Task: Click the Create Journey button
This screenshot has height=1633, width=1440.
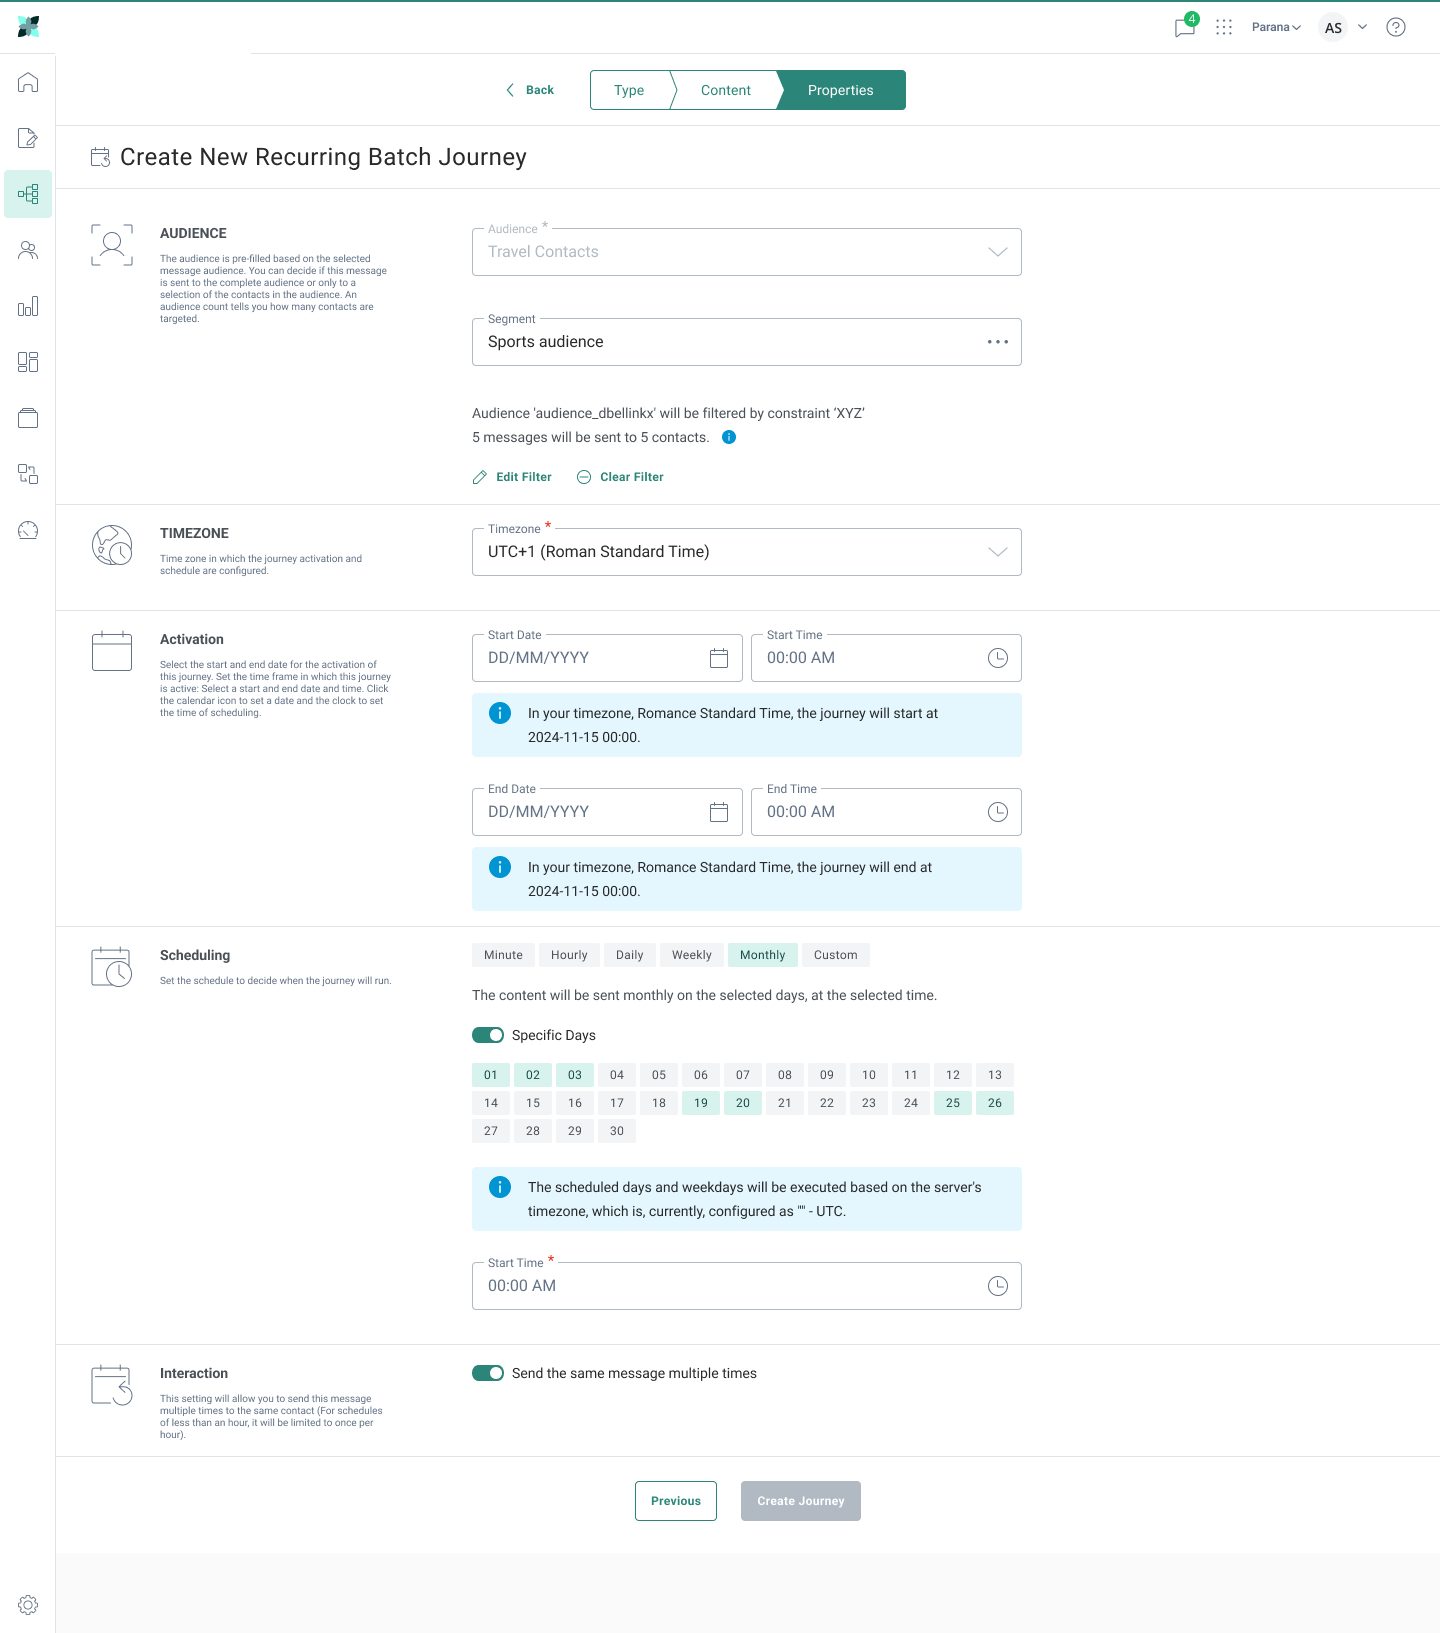Action: pyautogui.click(x=801, y=1501)
